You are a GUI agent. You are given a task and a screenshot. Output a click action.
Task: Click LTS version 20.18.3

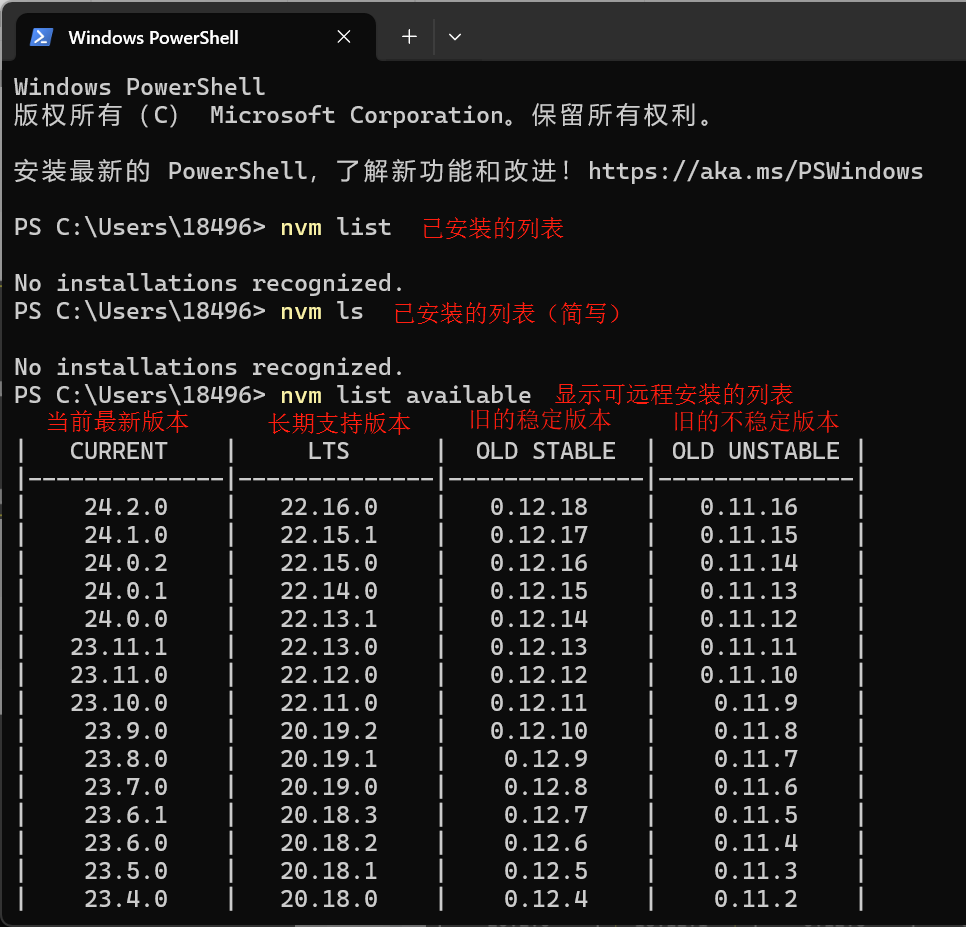(x=328, y=815)
